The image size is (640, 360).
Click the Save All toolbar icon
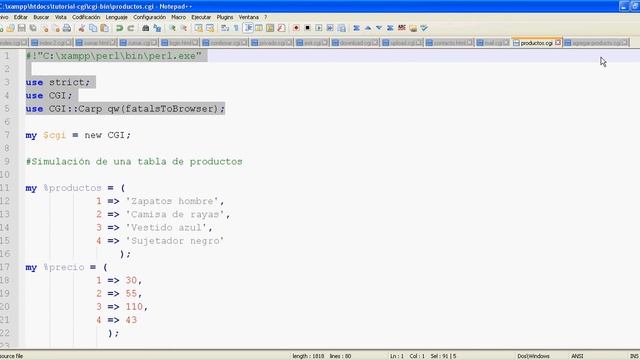tap(33, 28)
